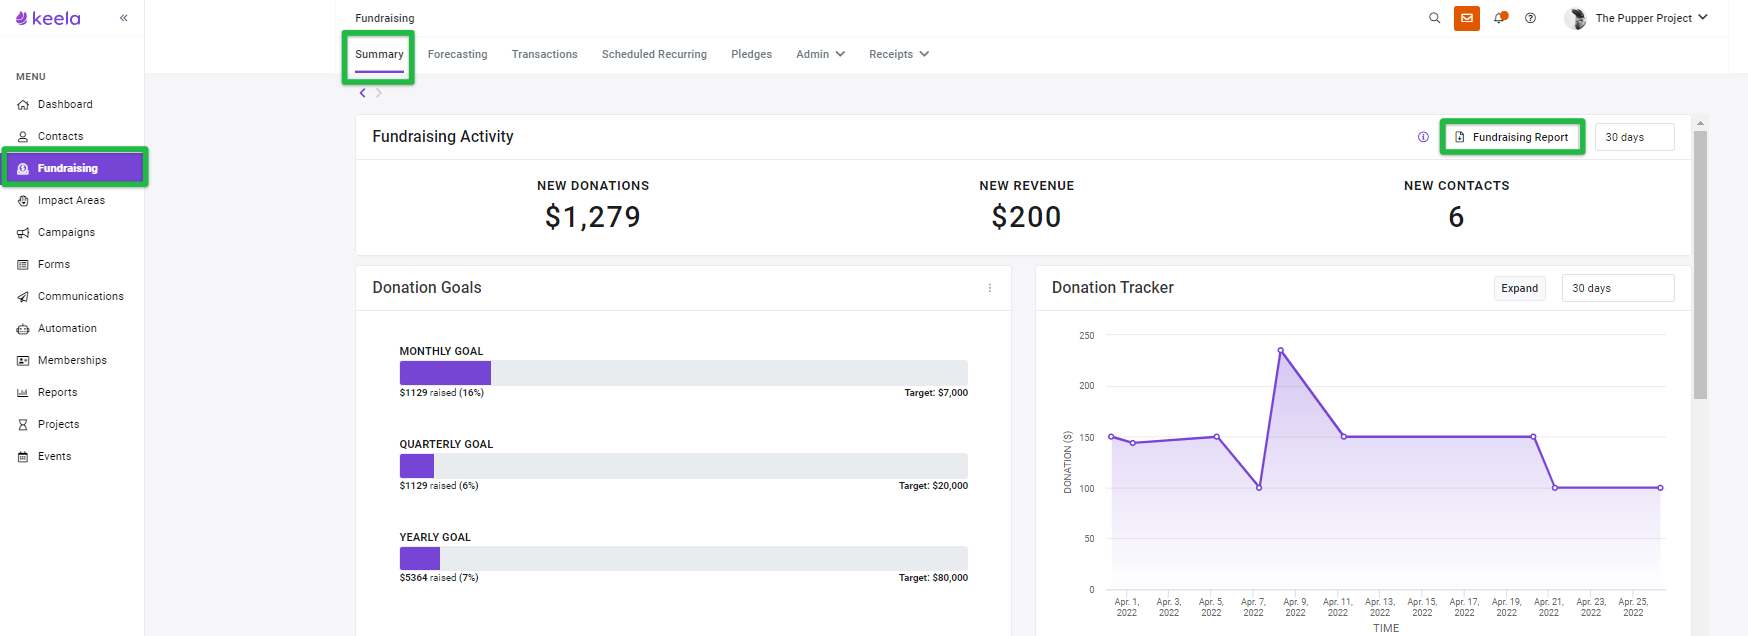Click the Monthly Goal progress bar

(683, 373)
